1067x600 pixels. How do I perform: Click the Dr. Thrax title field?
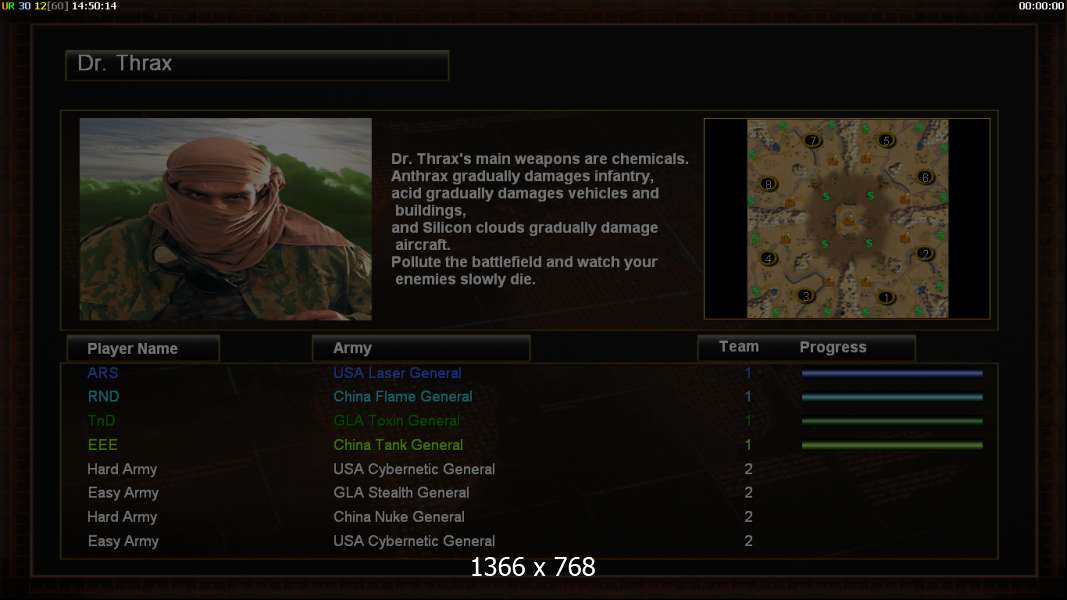(257, 65)
